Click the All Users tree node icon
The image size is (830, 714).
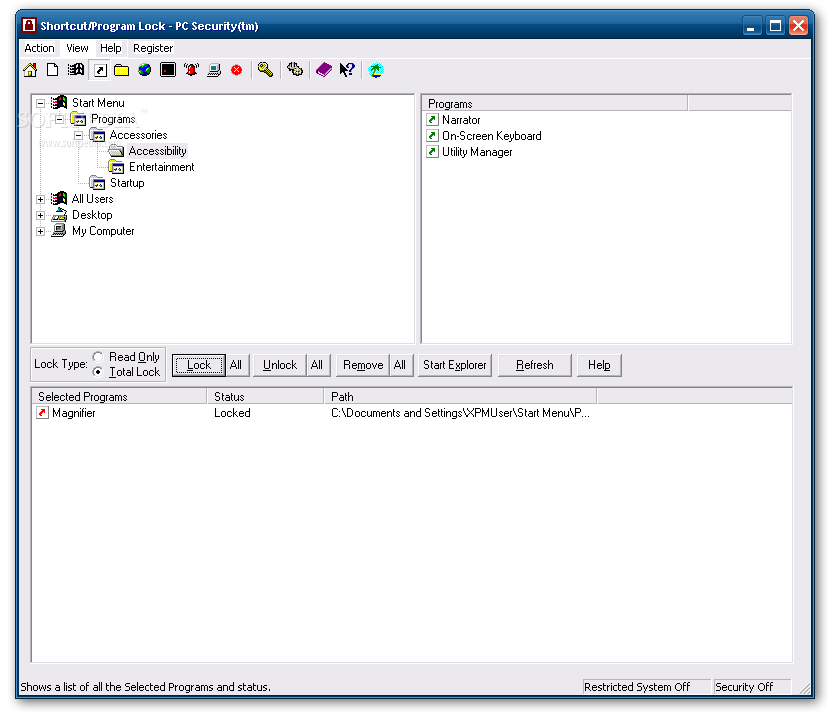pyautogui.click(x=59, y=198)
